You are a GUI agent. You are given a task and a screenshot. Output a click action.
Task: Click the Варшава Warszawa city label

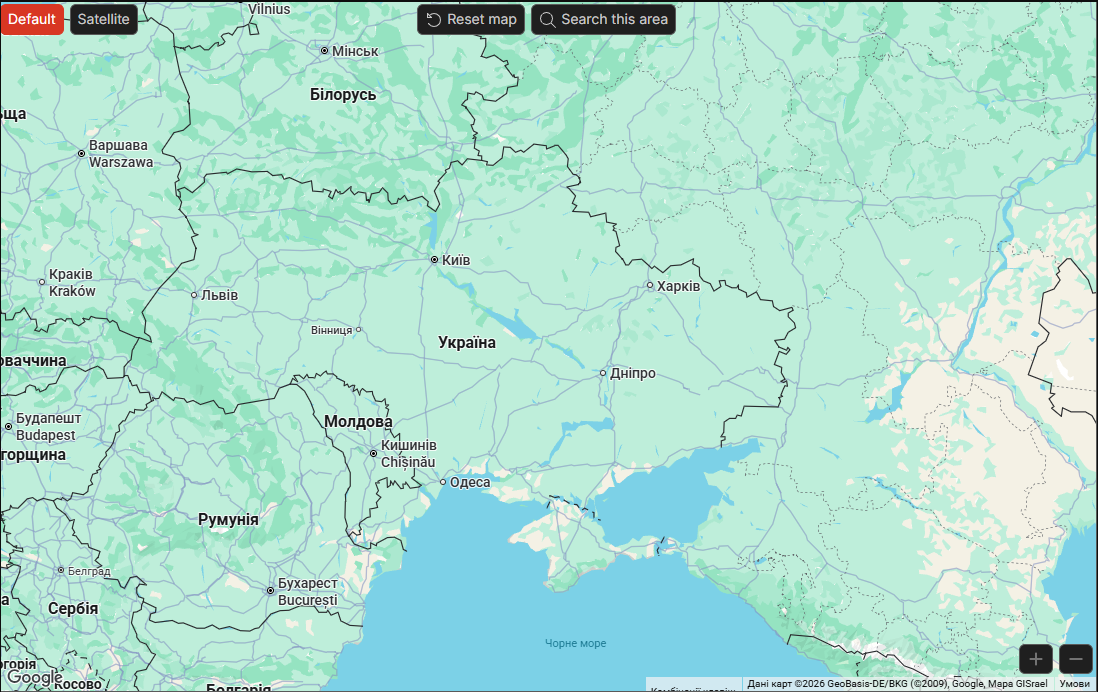(120, 154)
